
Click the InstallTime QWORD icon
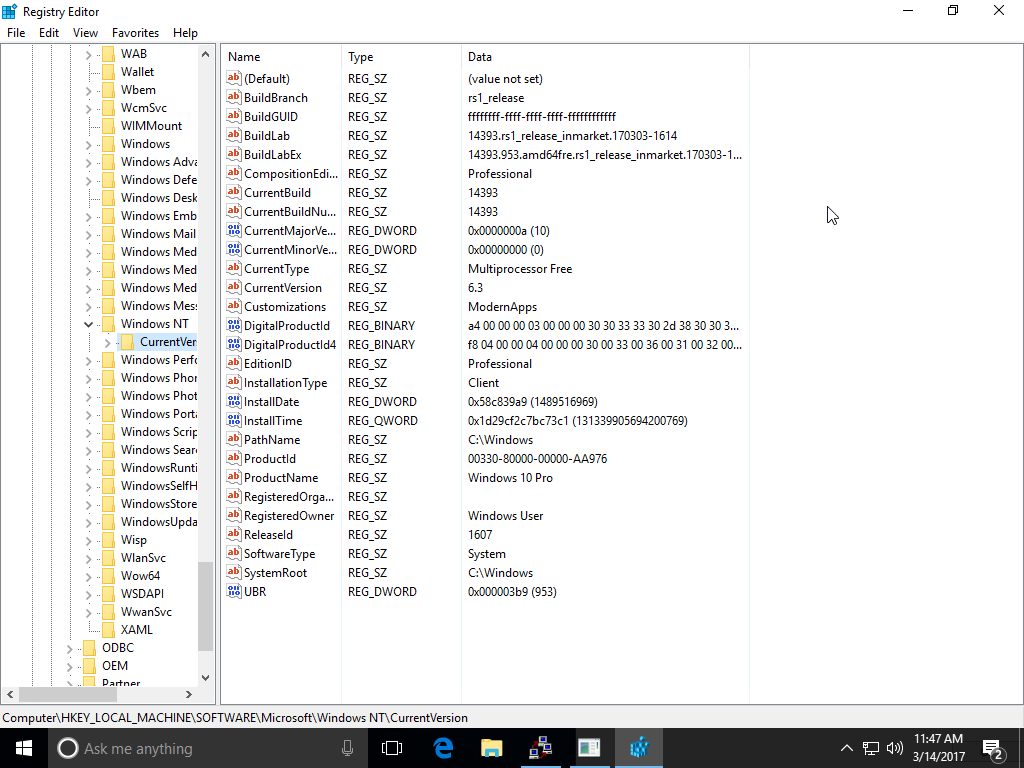click(x=234, y=421)
